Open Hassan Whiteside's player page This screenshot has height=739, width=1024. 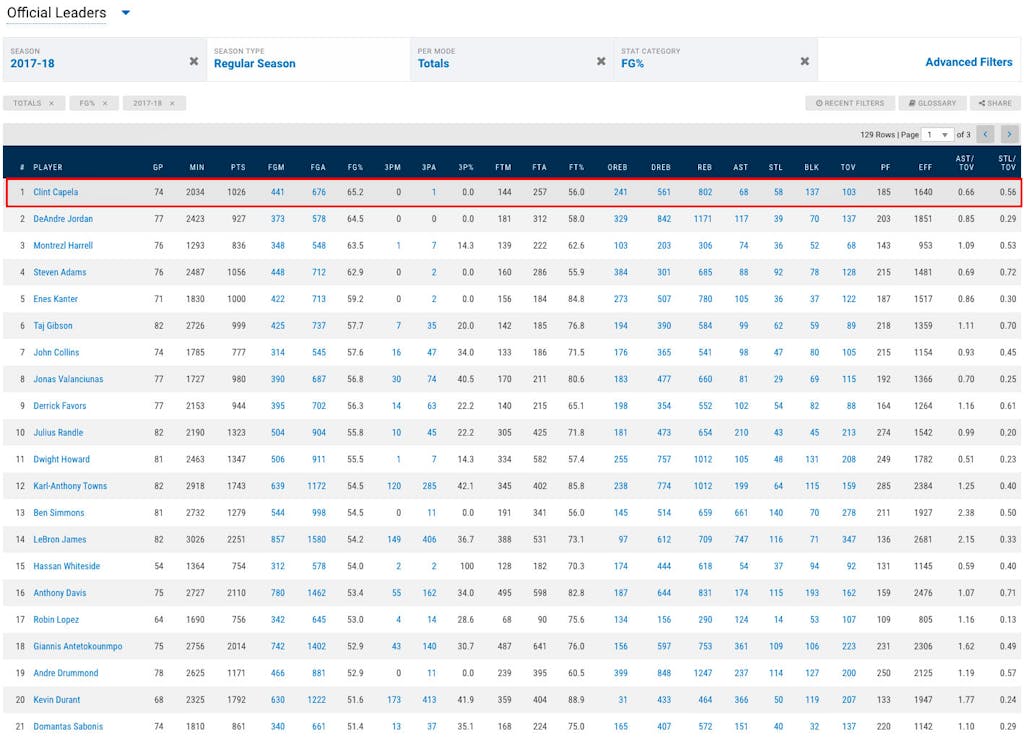67,567
